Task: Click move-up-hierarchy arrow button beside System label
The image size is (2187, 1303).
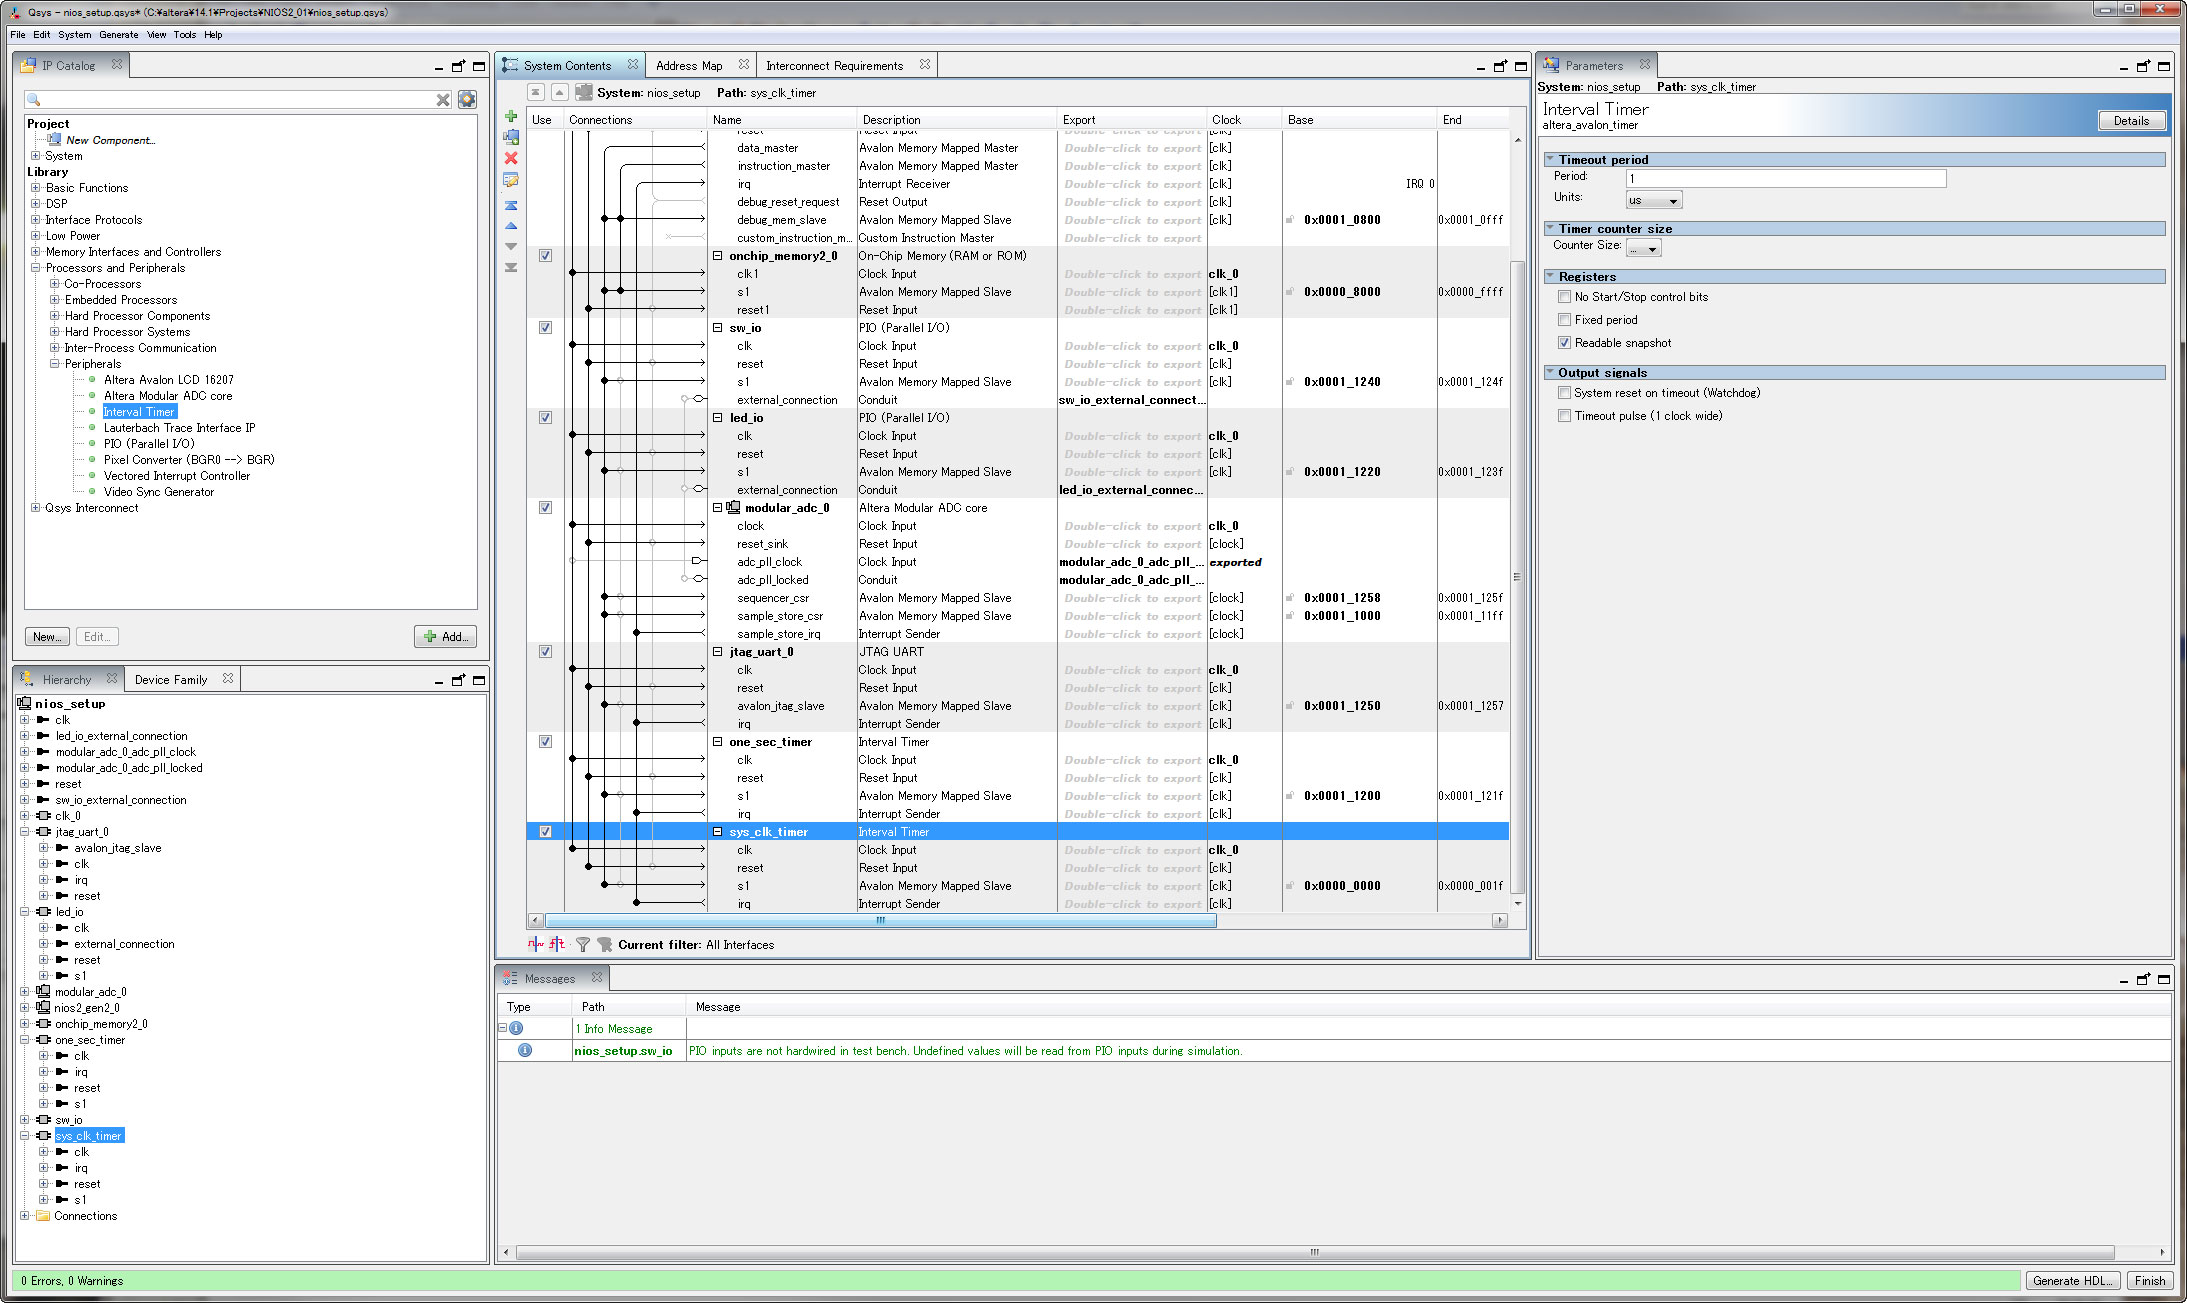Action: (x=560, y=92)
